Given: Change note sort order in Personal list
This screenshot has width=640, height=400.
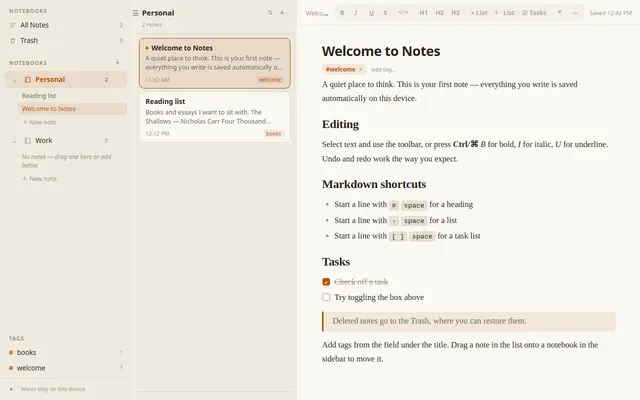Looking at the screenshot, I should (270, 13).
